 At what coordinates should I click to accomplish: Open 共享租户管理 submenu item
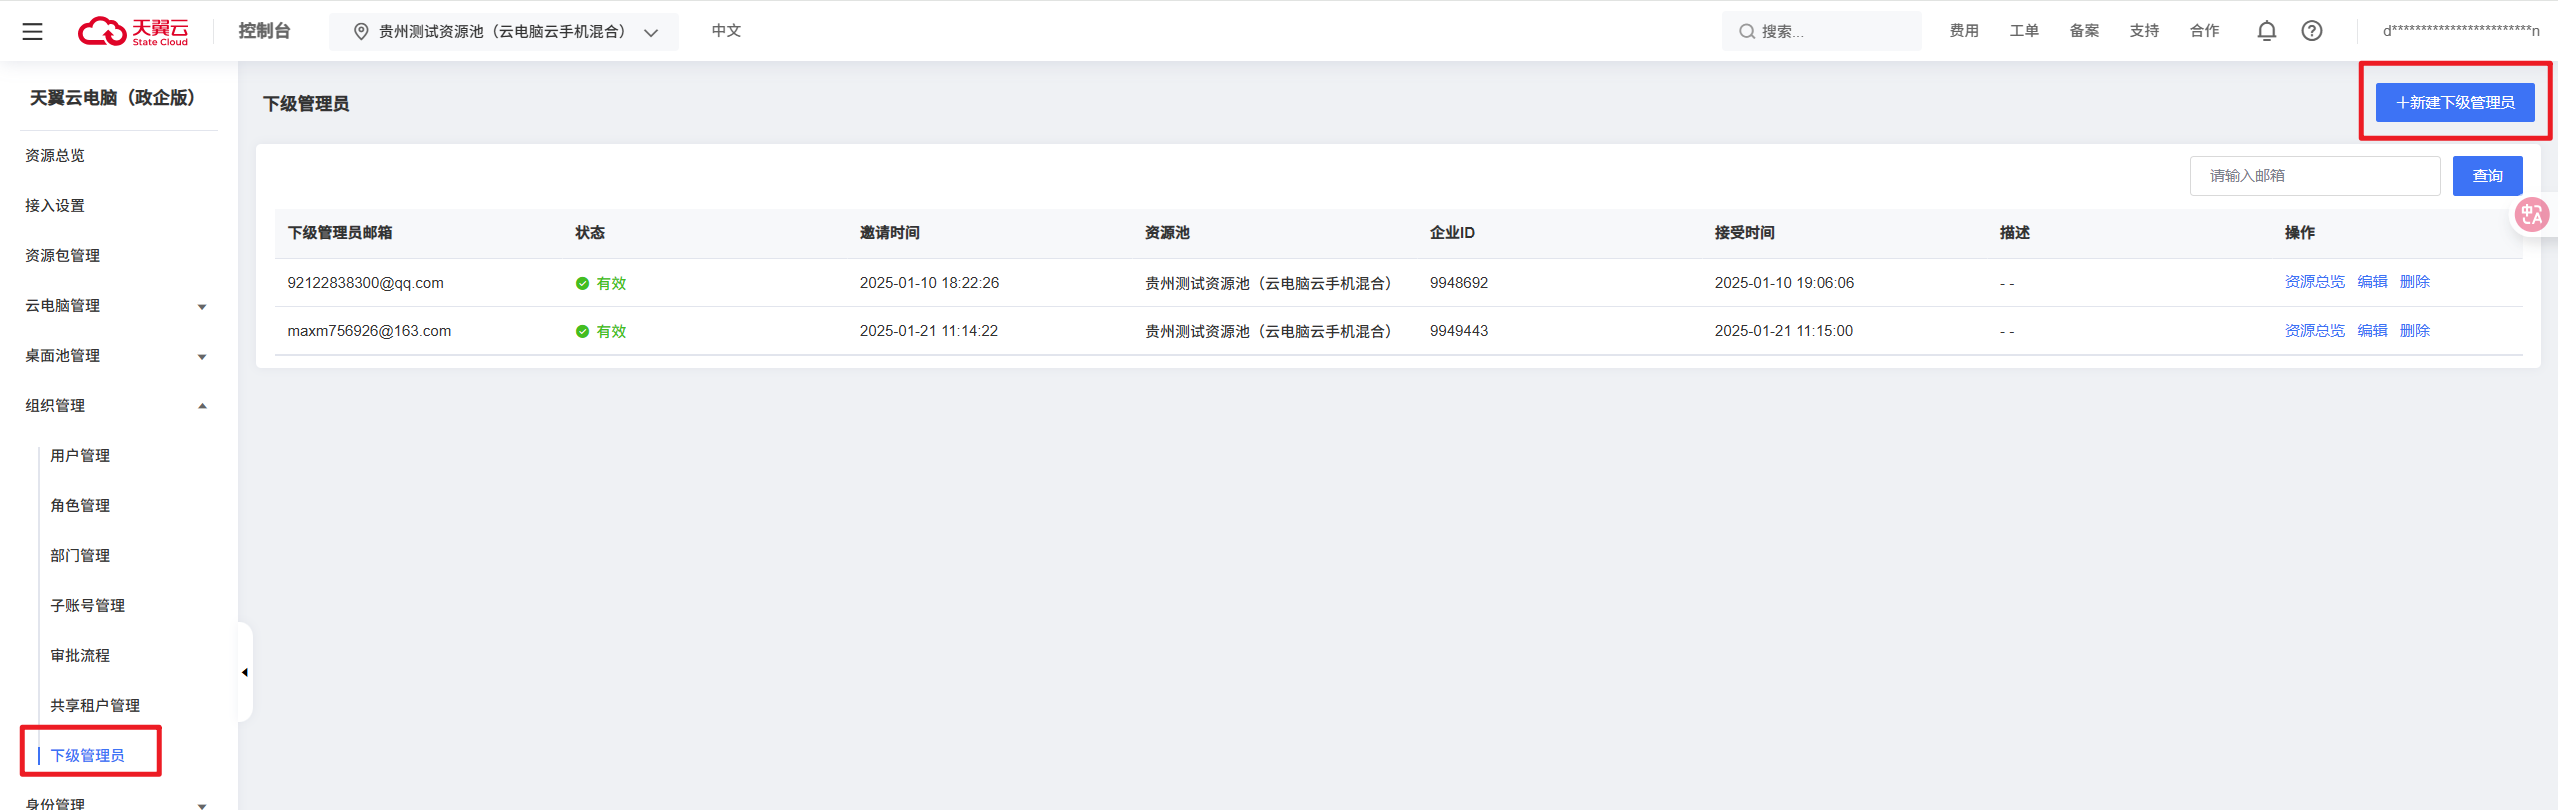(95, 706)
